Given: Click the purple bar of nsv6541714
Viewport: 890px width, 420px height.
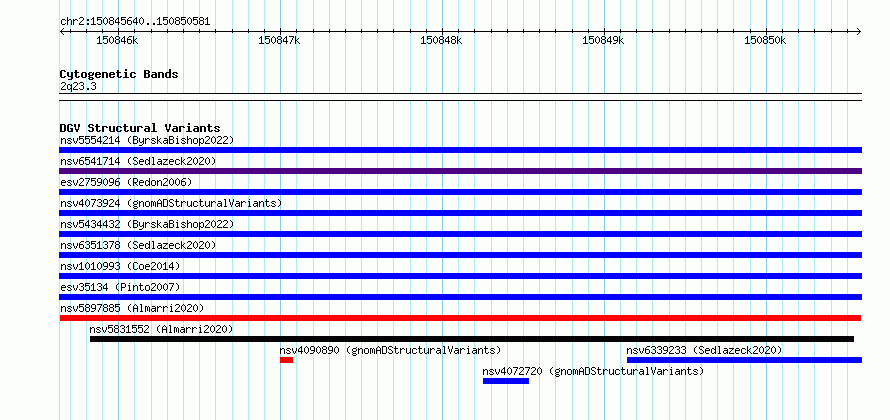Looking at the screenshot, I should 460,171.
